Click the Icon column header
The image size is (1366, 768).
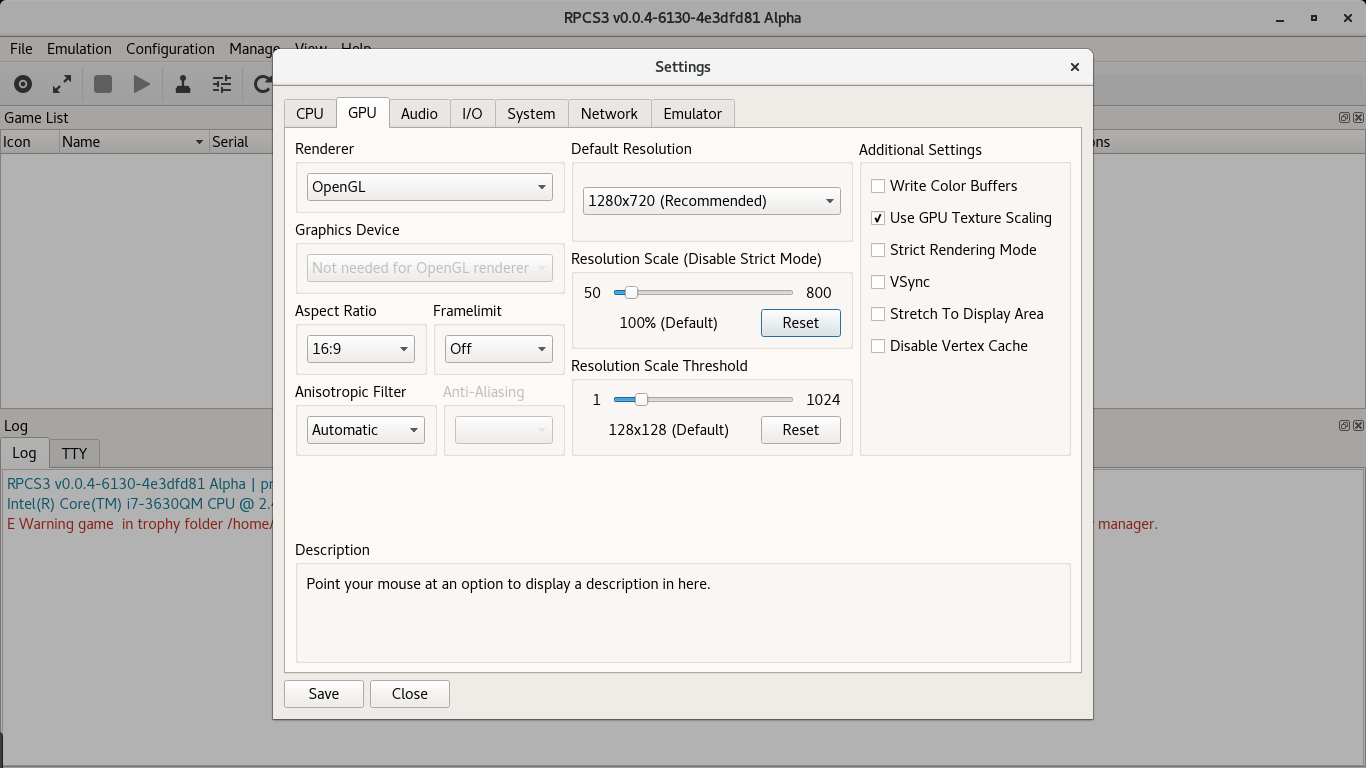point(29,142)
